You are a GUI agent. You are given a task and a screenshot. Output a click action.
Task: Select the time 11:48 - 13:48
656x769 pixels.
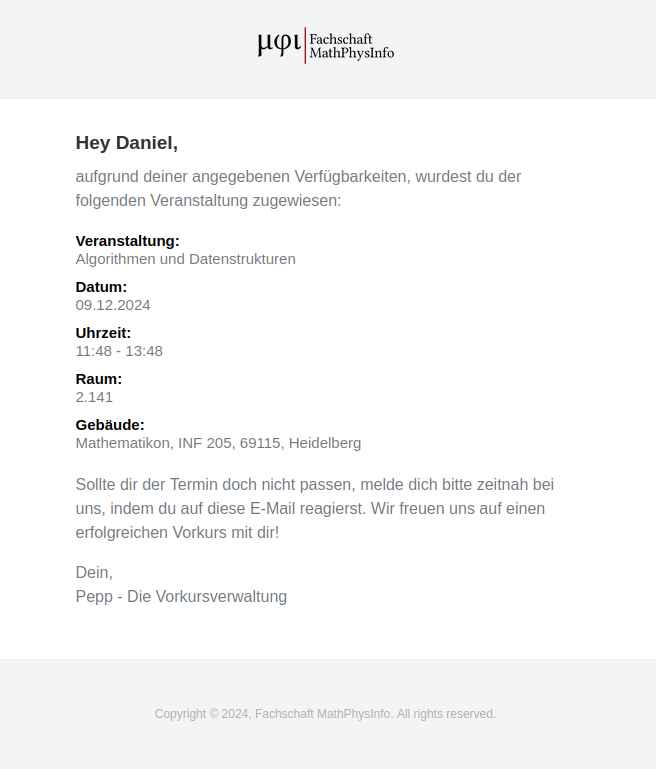click(x=119, y=351)
